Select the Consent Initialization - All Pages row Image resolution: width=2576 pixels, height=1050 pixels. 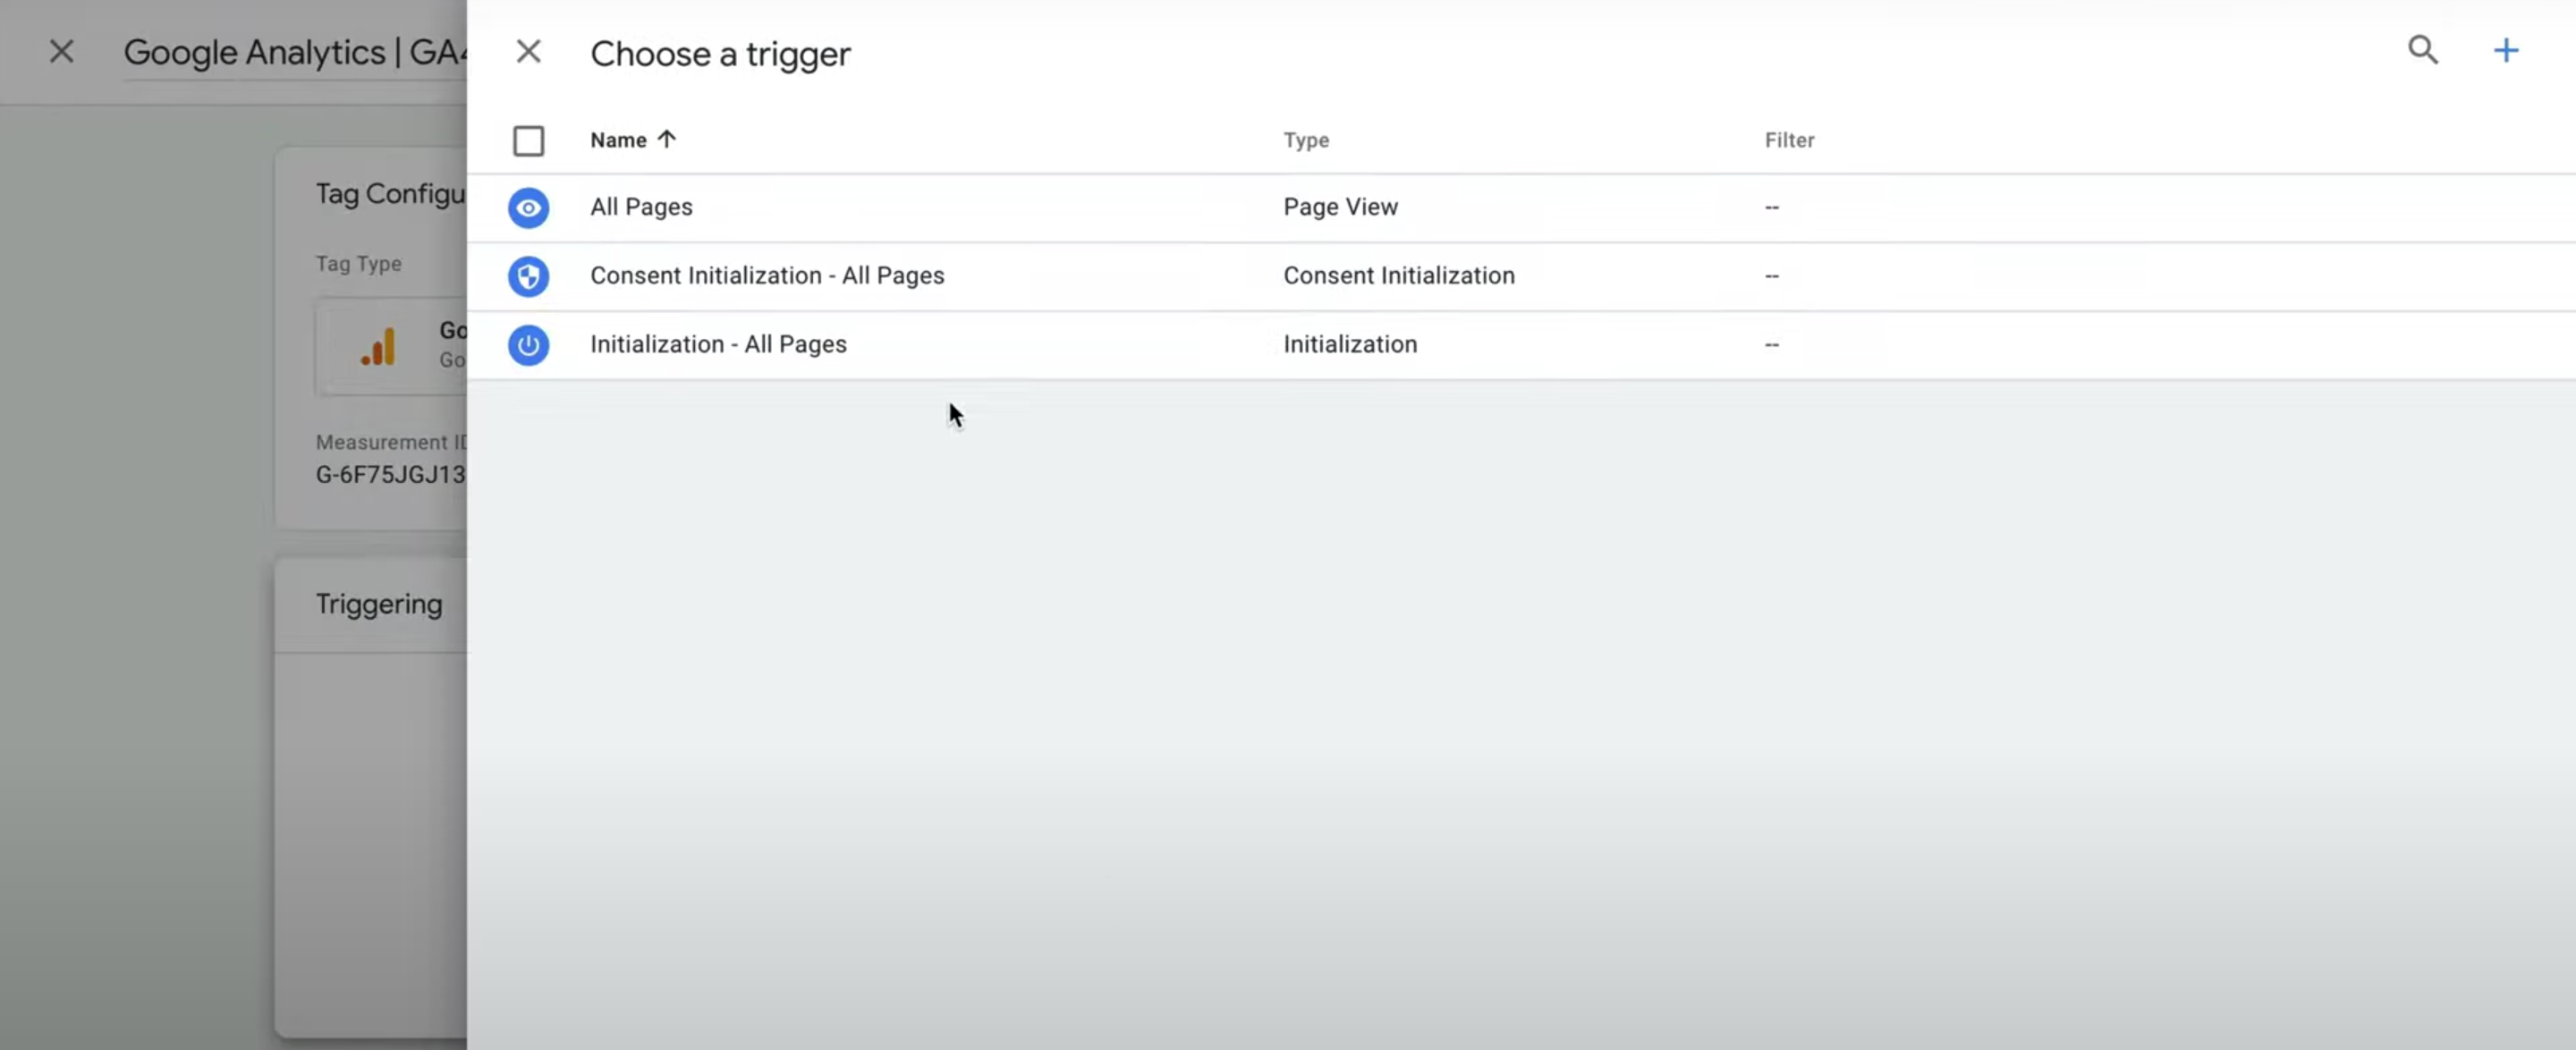tap(767, 275)
